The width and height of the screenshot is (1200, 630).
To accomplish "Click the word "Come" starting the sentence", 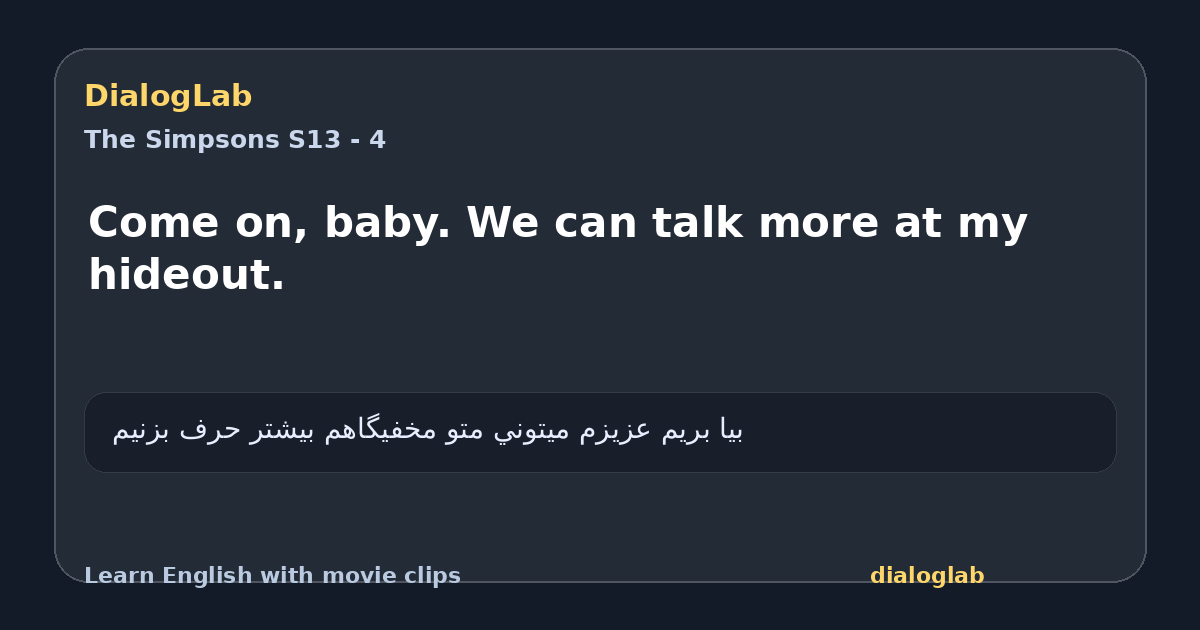I will [153, 222].
